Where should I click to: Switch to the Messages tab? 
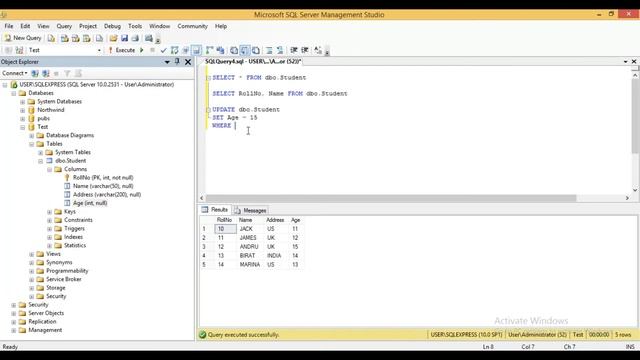(x=250, y=211)
